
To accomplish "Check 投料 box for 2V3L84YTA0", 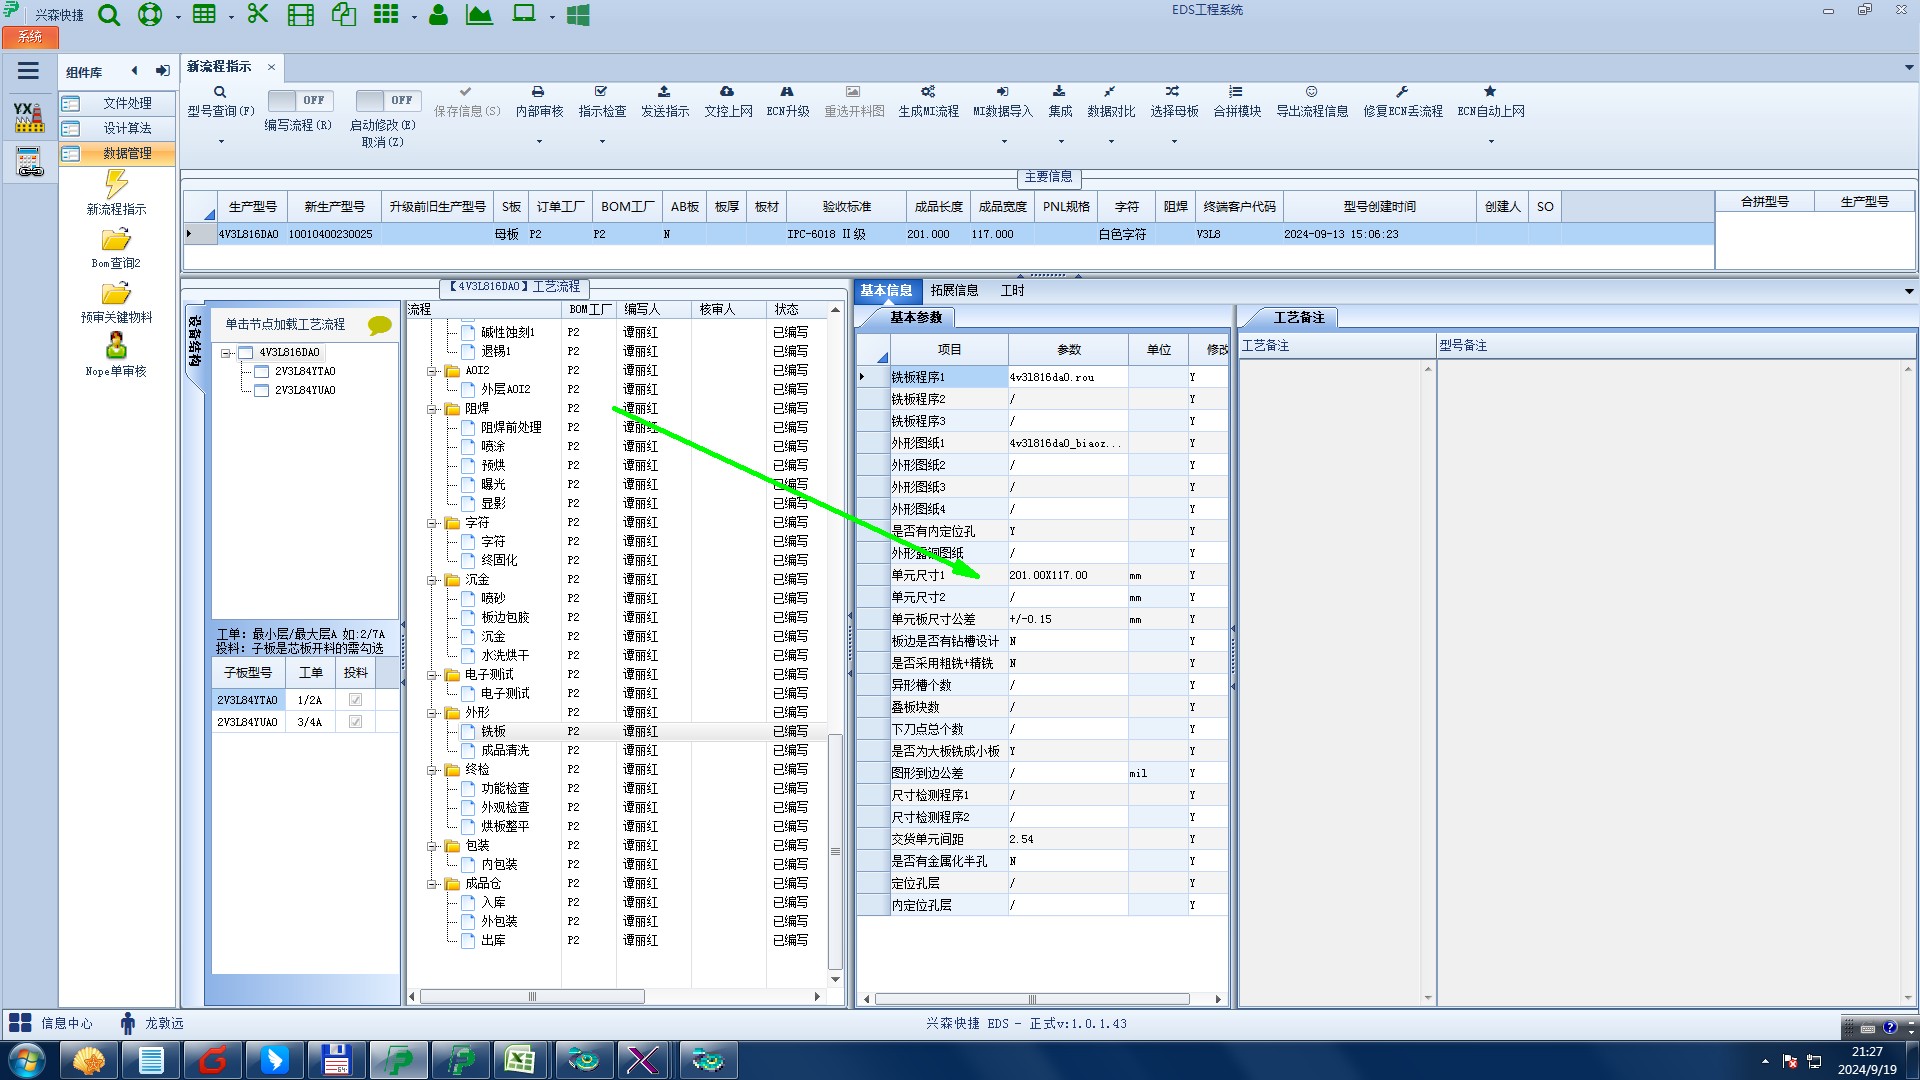I will tap(355, 700).
